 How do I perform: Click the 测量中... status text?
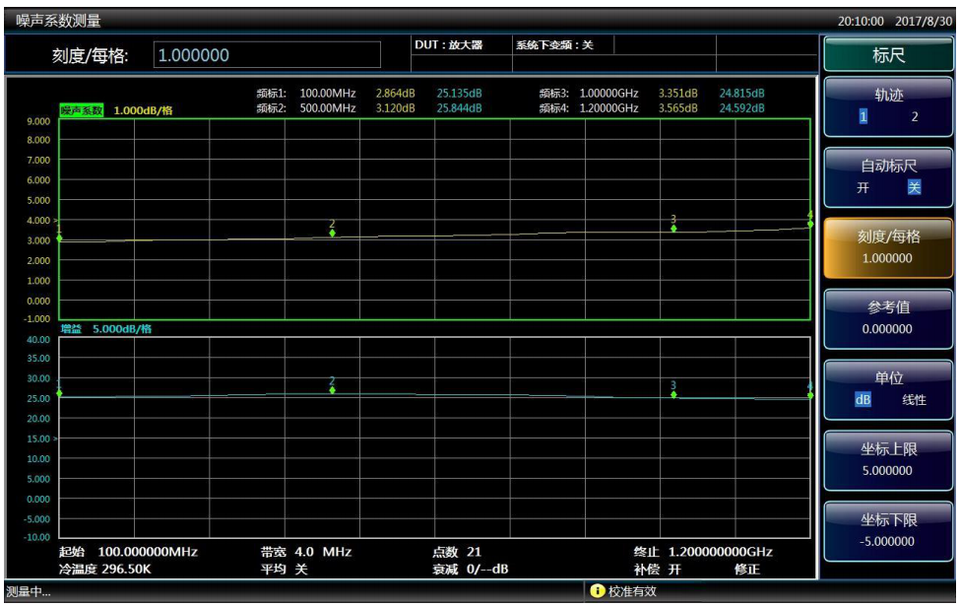pyautogui.click(x=28, y=592)
